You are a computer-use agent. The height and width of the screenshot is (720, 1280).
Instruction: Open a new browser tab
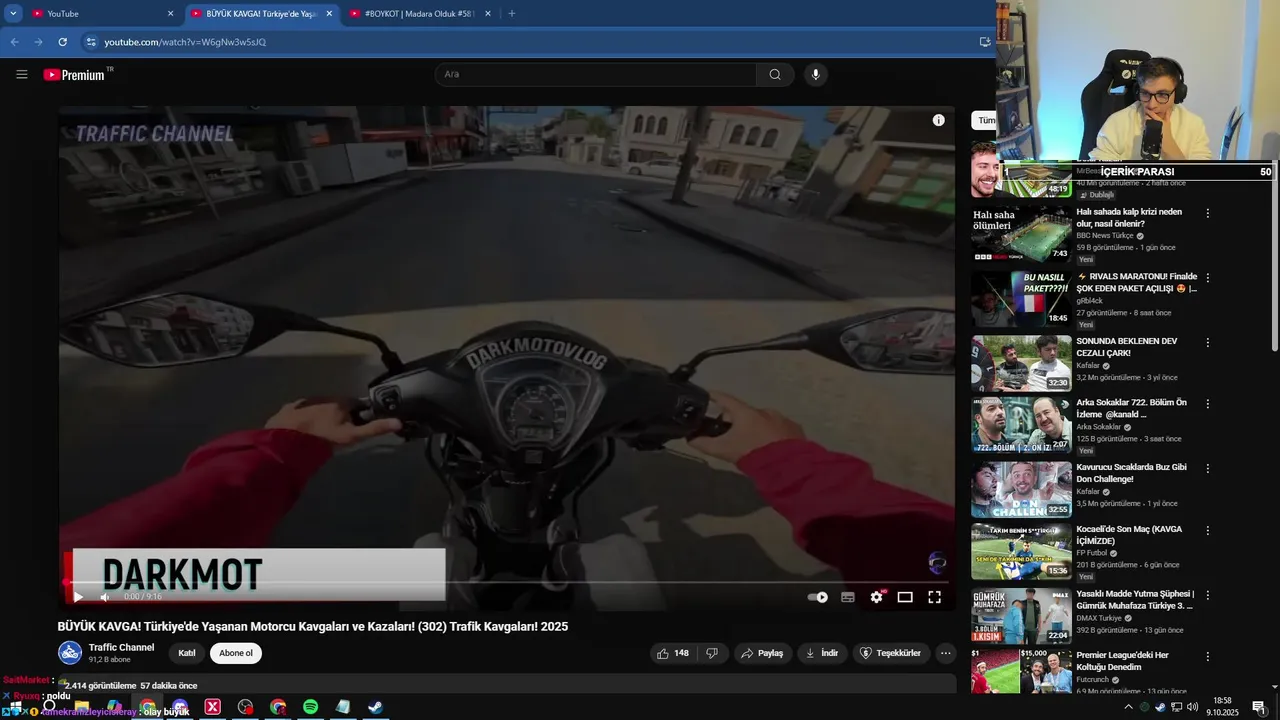click(512, 13)
